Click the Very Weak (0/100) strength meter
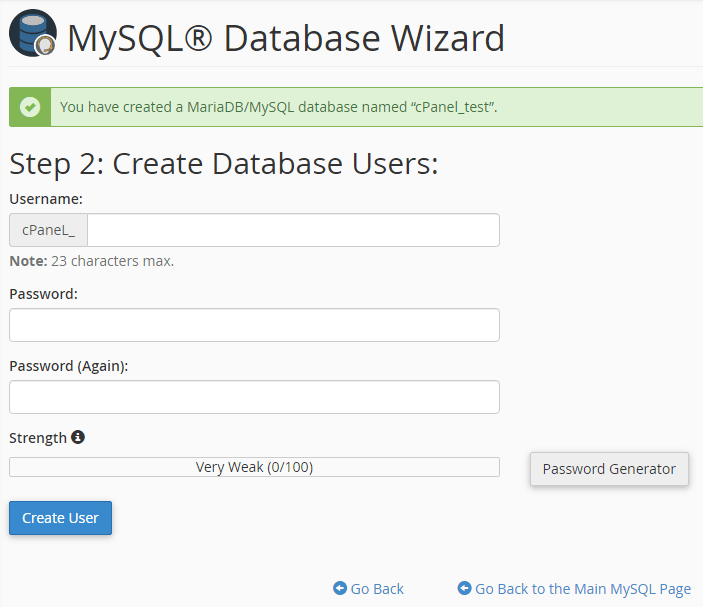 pos(254,467)
